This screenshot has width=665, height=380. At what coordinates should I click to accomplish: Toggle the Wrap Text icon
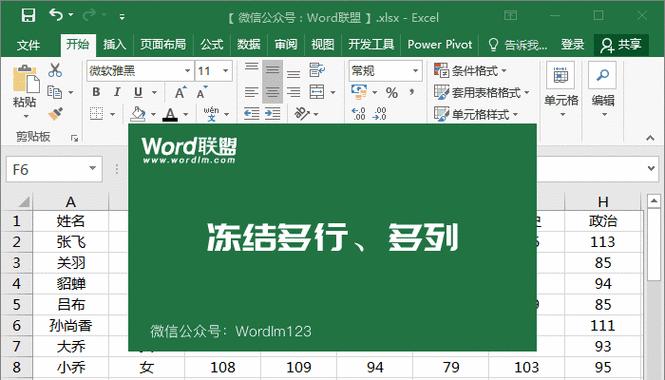coord(317,70)
